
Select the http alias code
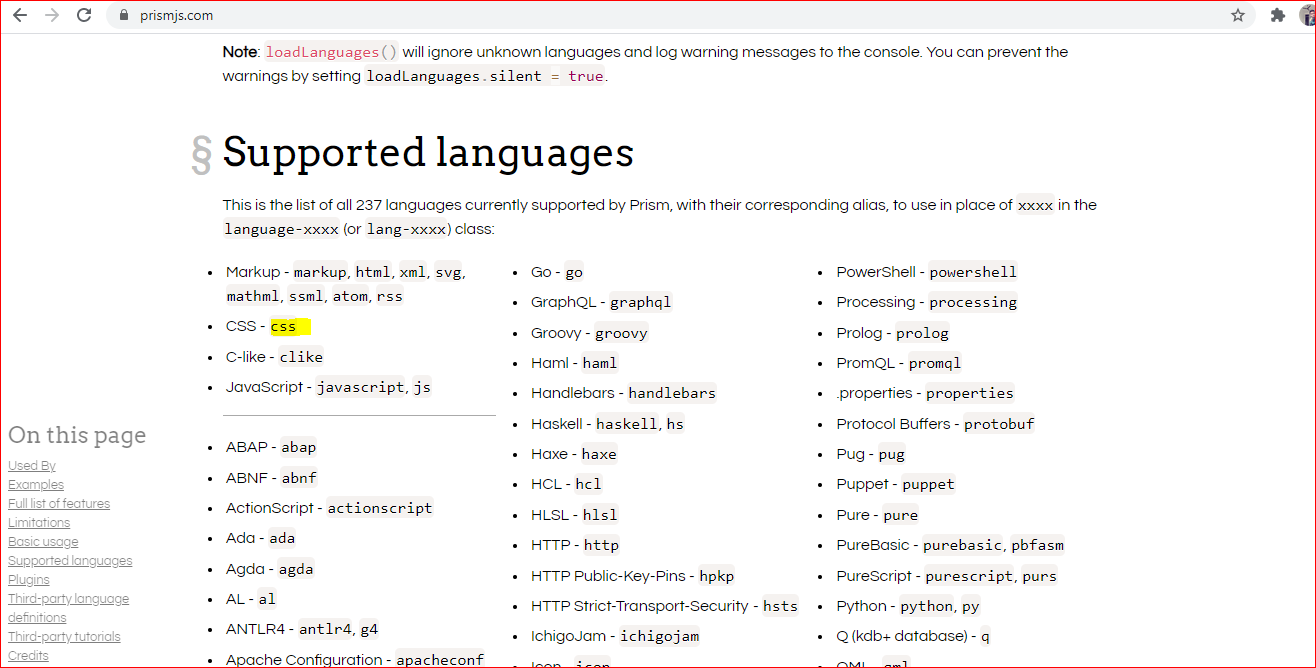602,545
